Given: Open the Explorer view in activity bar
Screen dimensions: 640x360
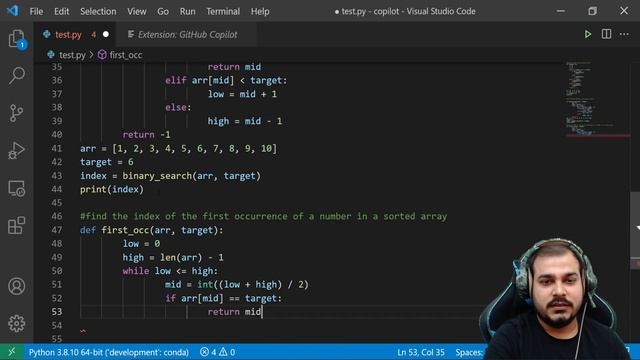Looking at the screenshot, I should [17, 39].
